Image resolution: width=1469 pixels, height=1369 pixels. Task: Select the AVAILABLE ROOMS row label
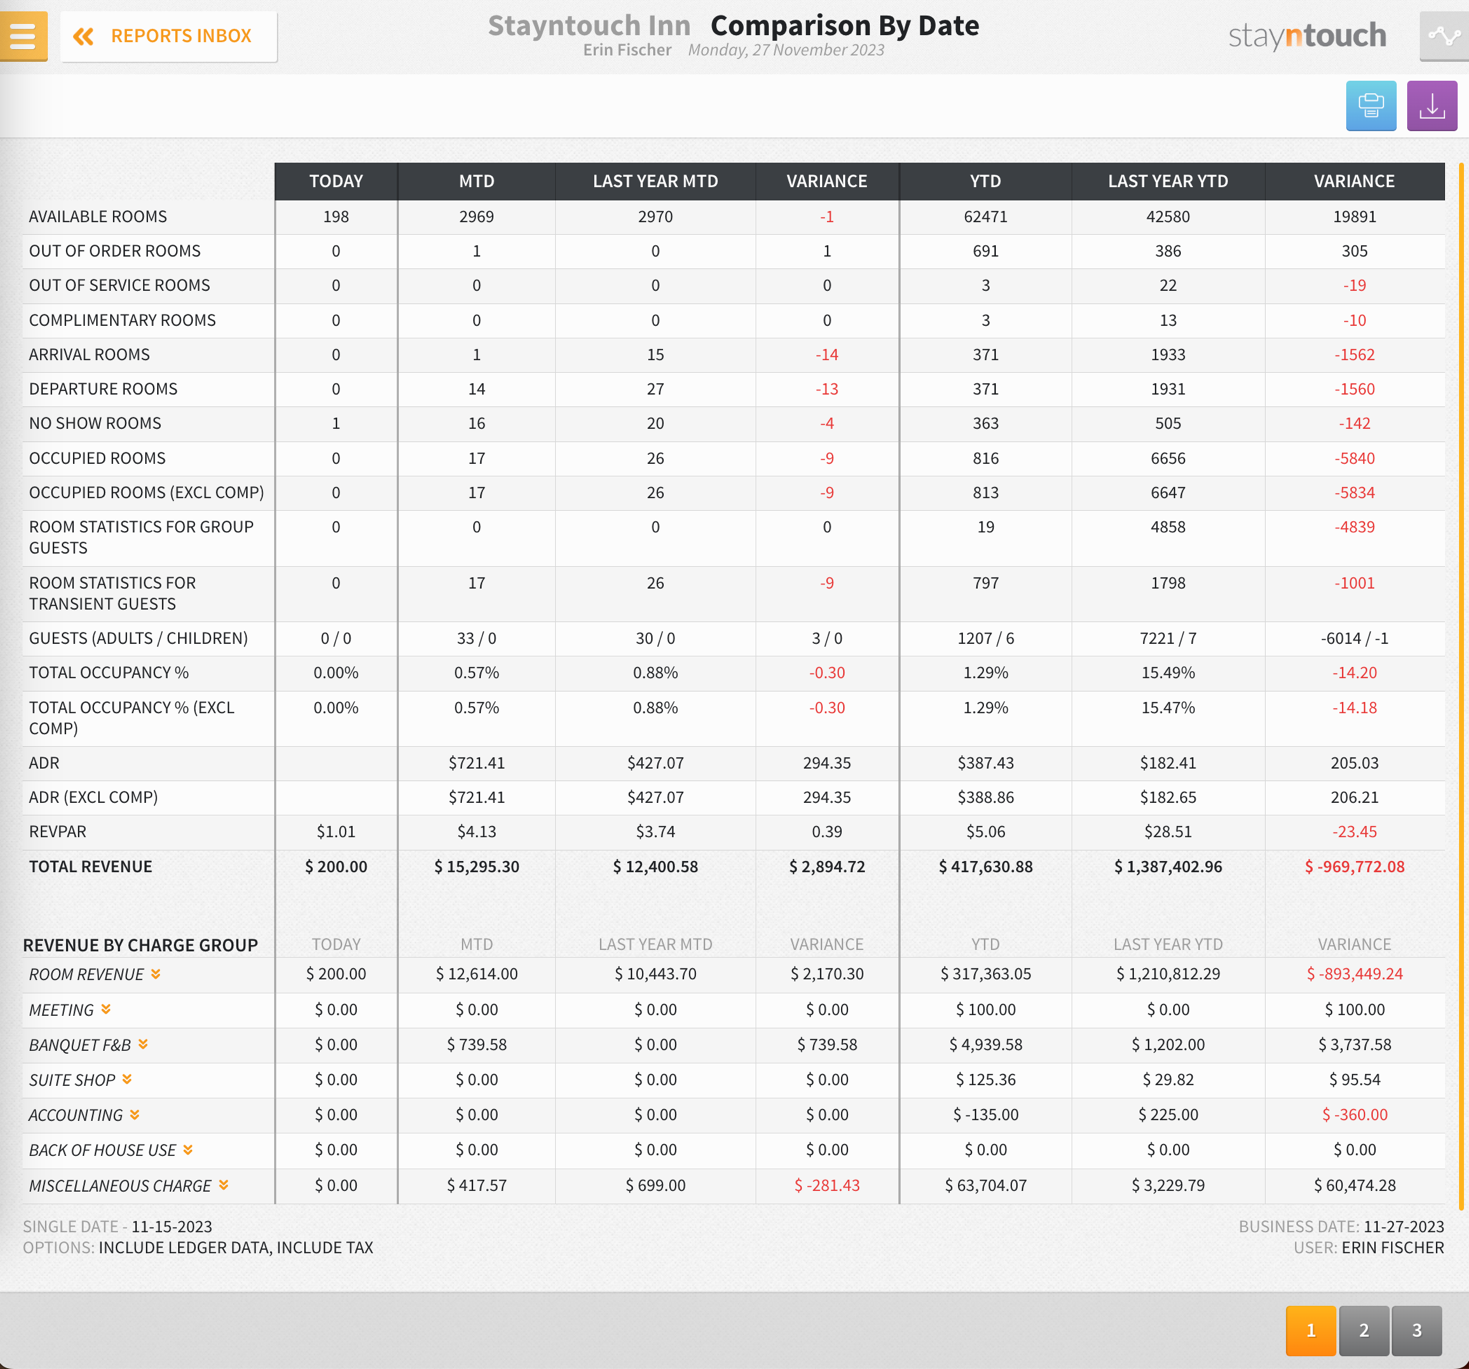point(98,217)
